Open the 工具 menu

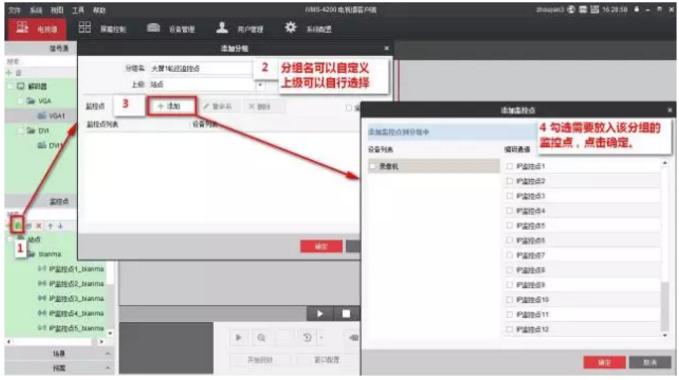pyautogui.click(x=78, y=10)
